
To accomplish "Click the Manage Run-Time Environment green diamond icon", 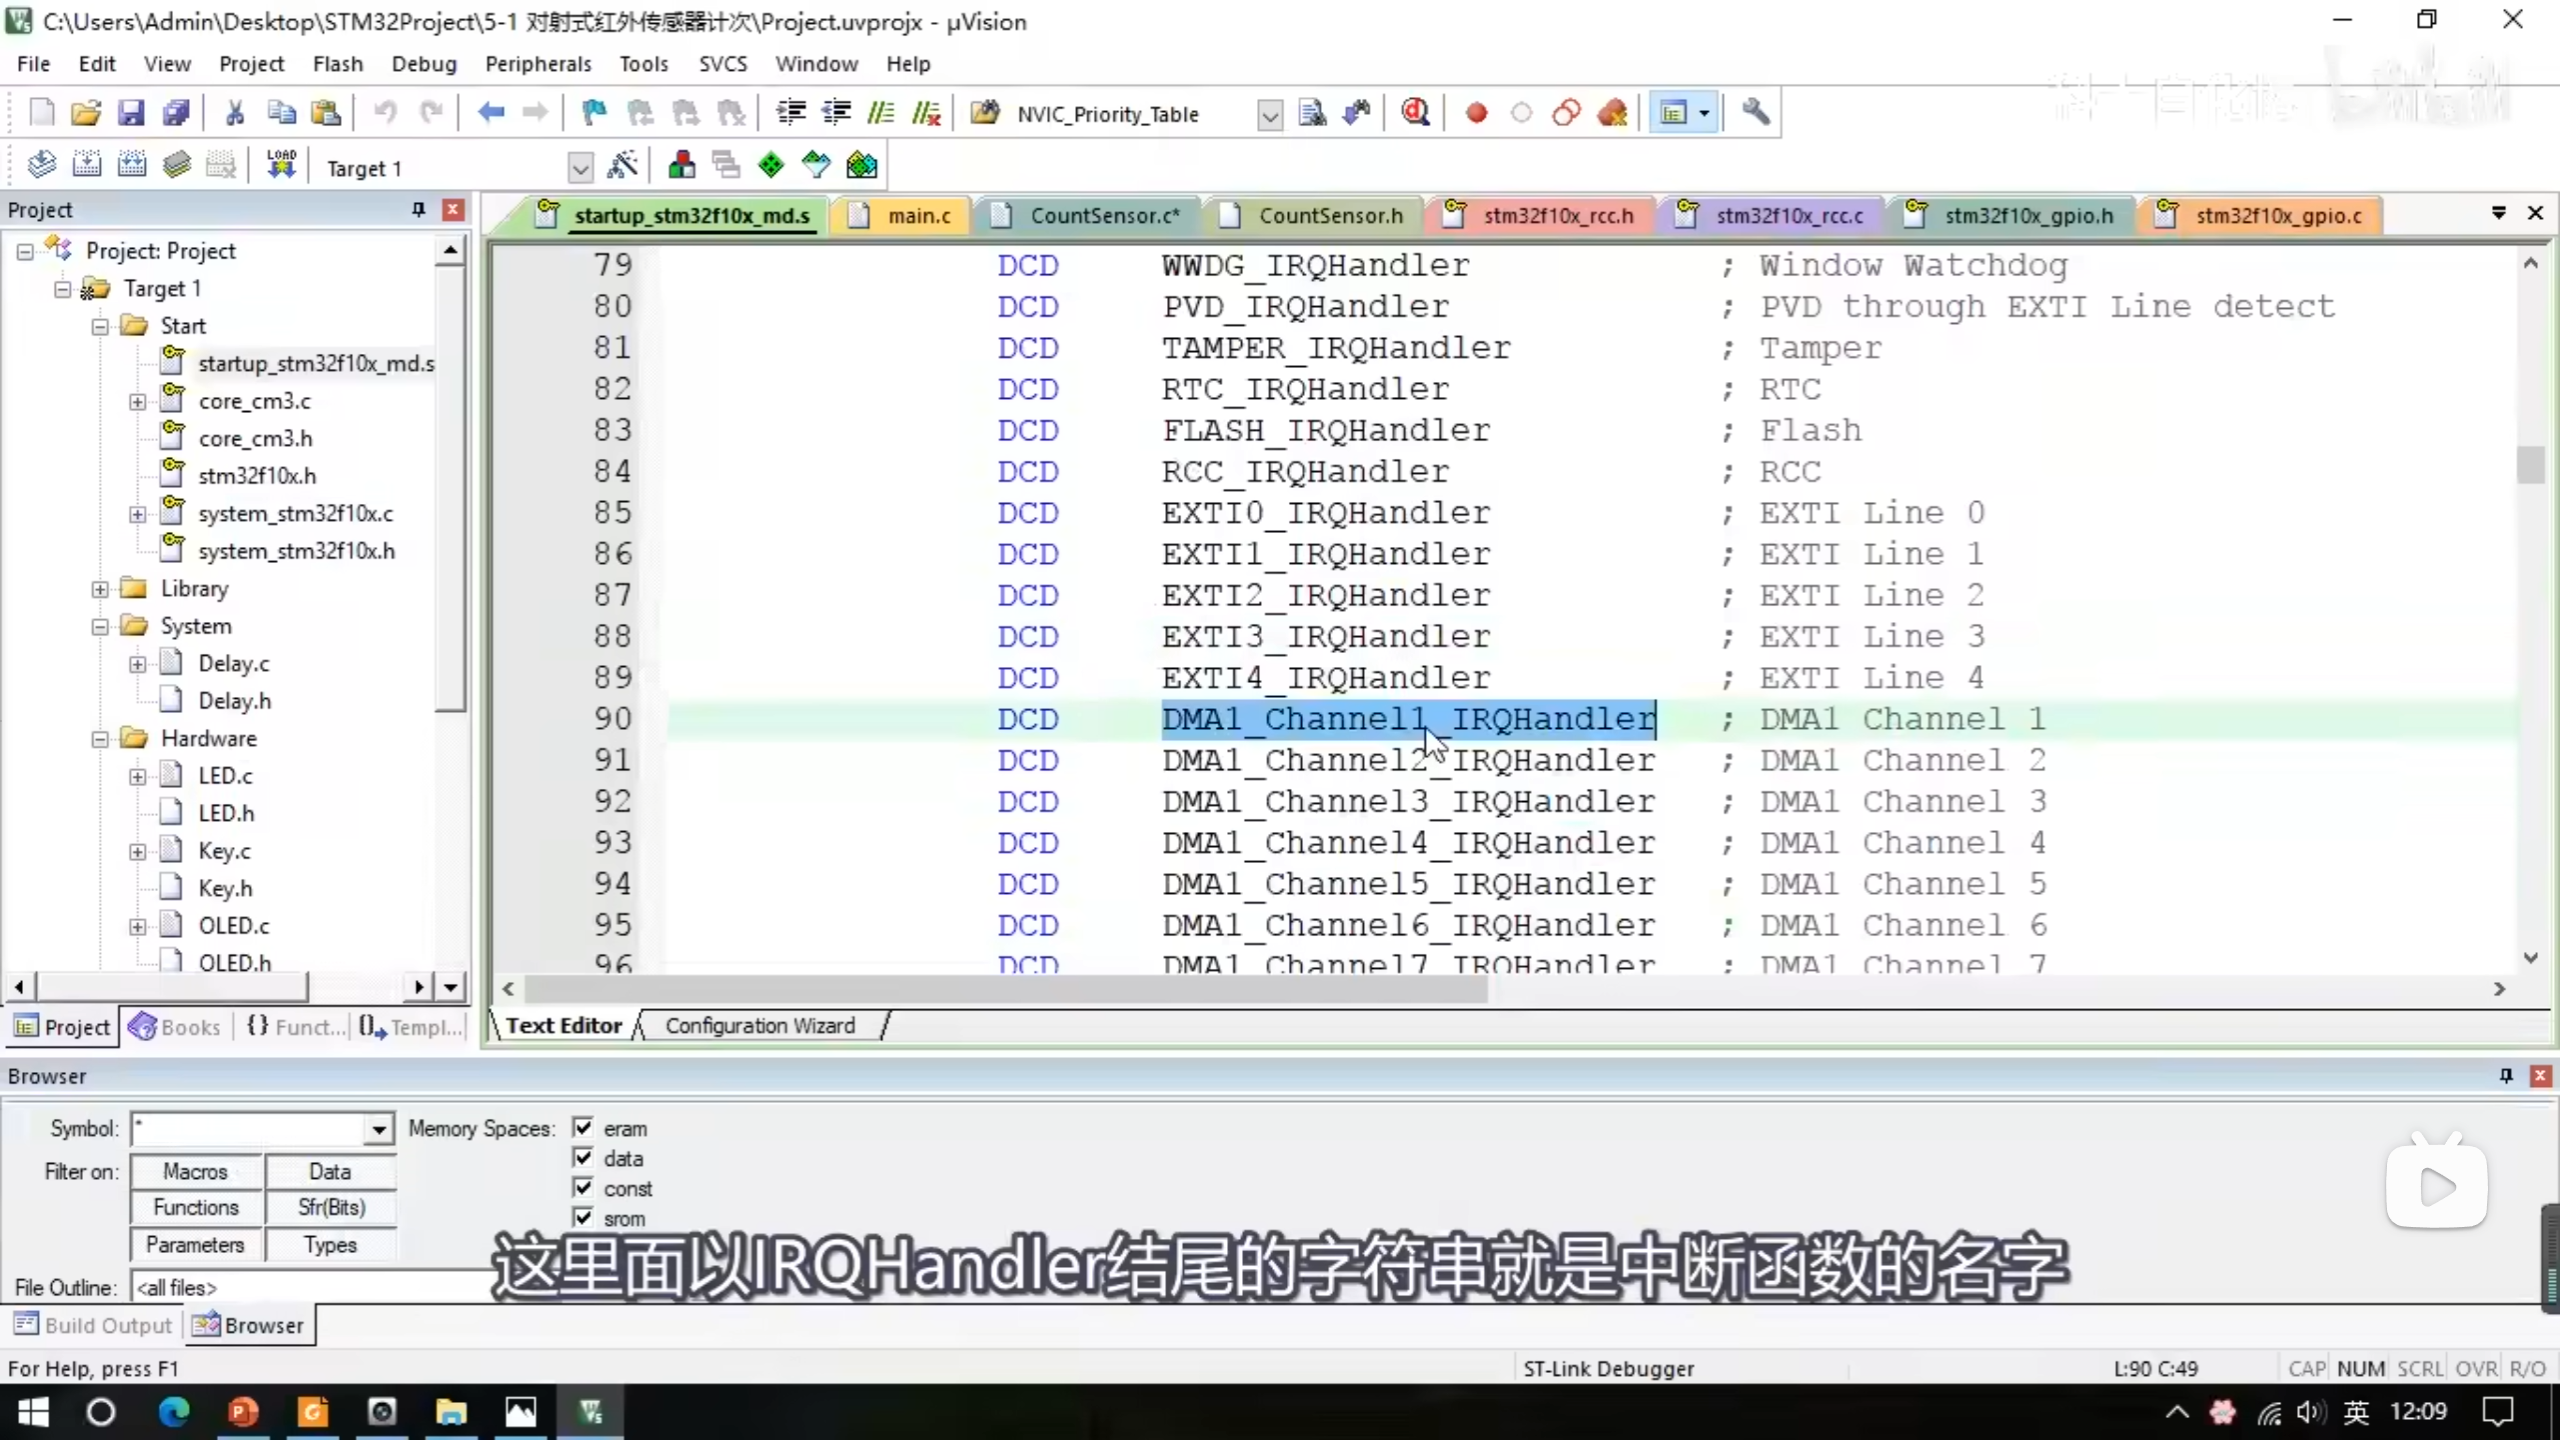I will point(770,166).
